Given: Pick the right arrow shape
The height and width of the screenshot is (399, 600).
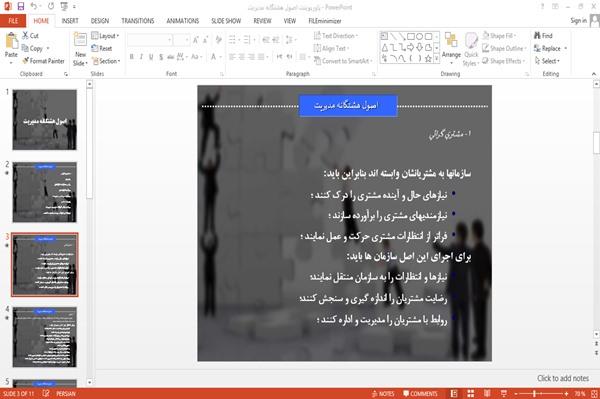Looking at the screenshot, I should click(x=411, y=47).
